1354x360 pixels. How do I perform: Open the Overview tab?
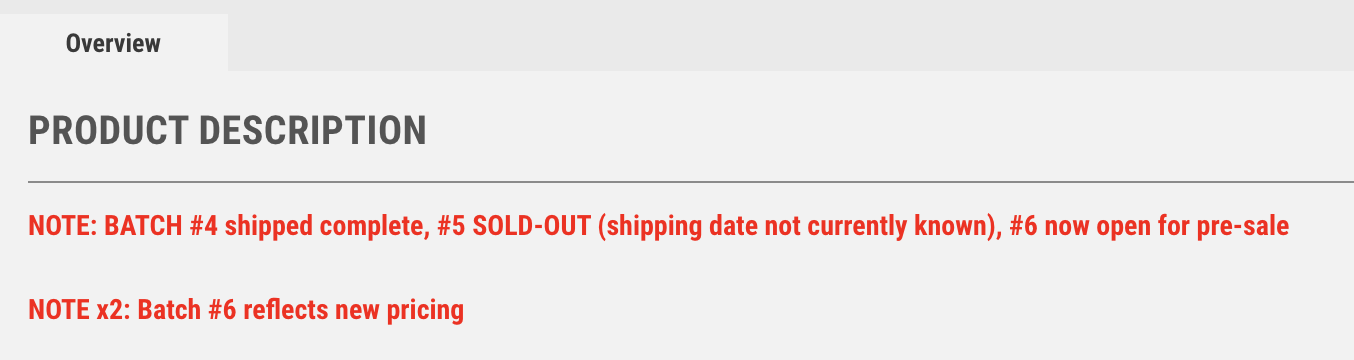(x=113, y=43)
